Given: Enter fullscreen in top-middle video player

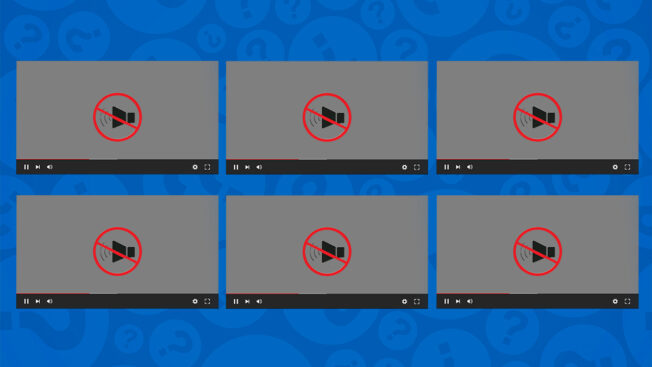Looking at the screenshot, I should pos(417,167).
